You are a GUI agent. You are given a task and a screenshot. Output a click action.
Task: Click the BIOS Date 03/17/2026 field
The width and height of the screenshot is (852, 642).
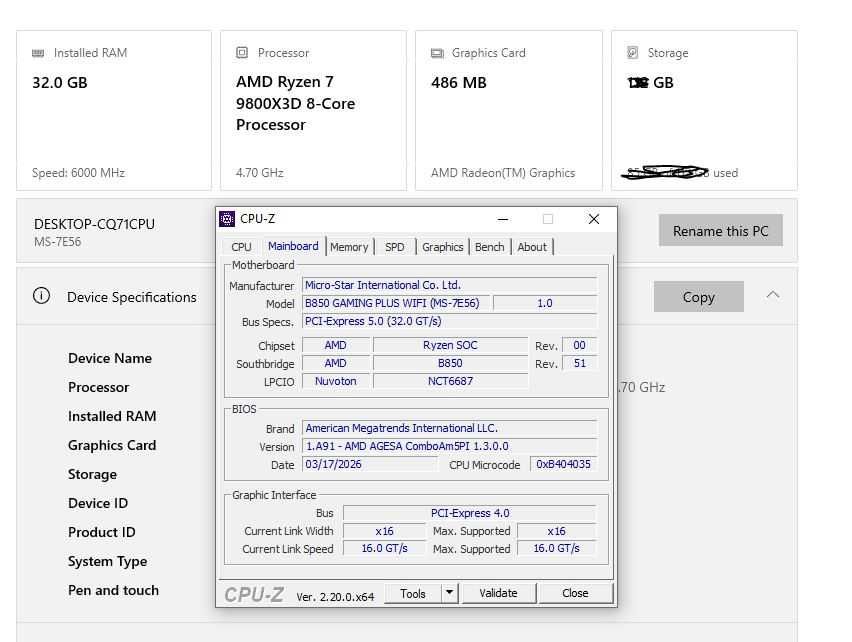369,464
